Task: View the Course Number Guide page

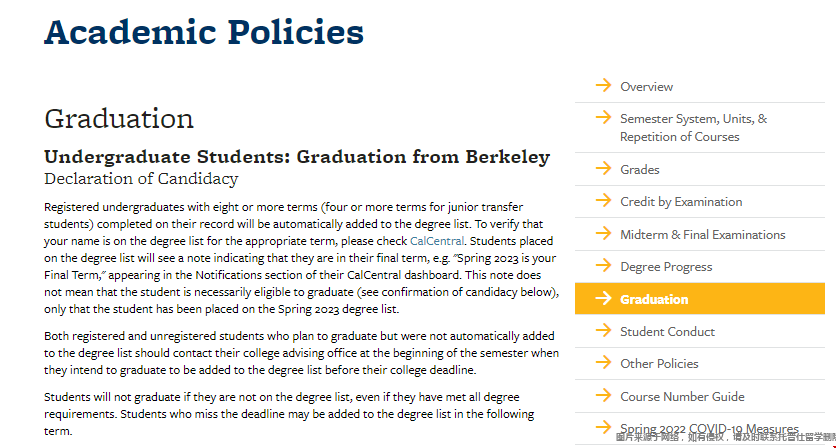Action: [682, 397]
